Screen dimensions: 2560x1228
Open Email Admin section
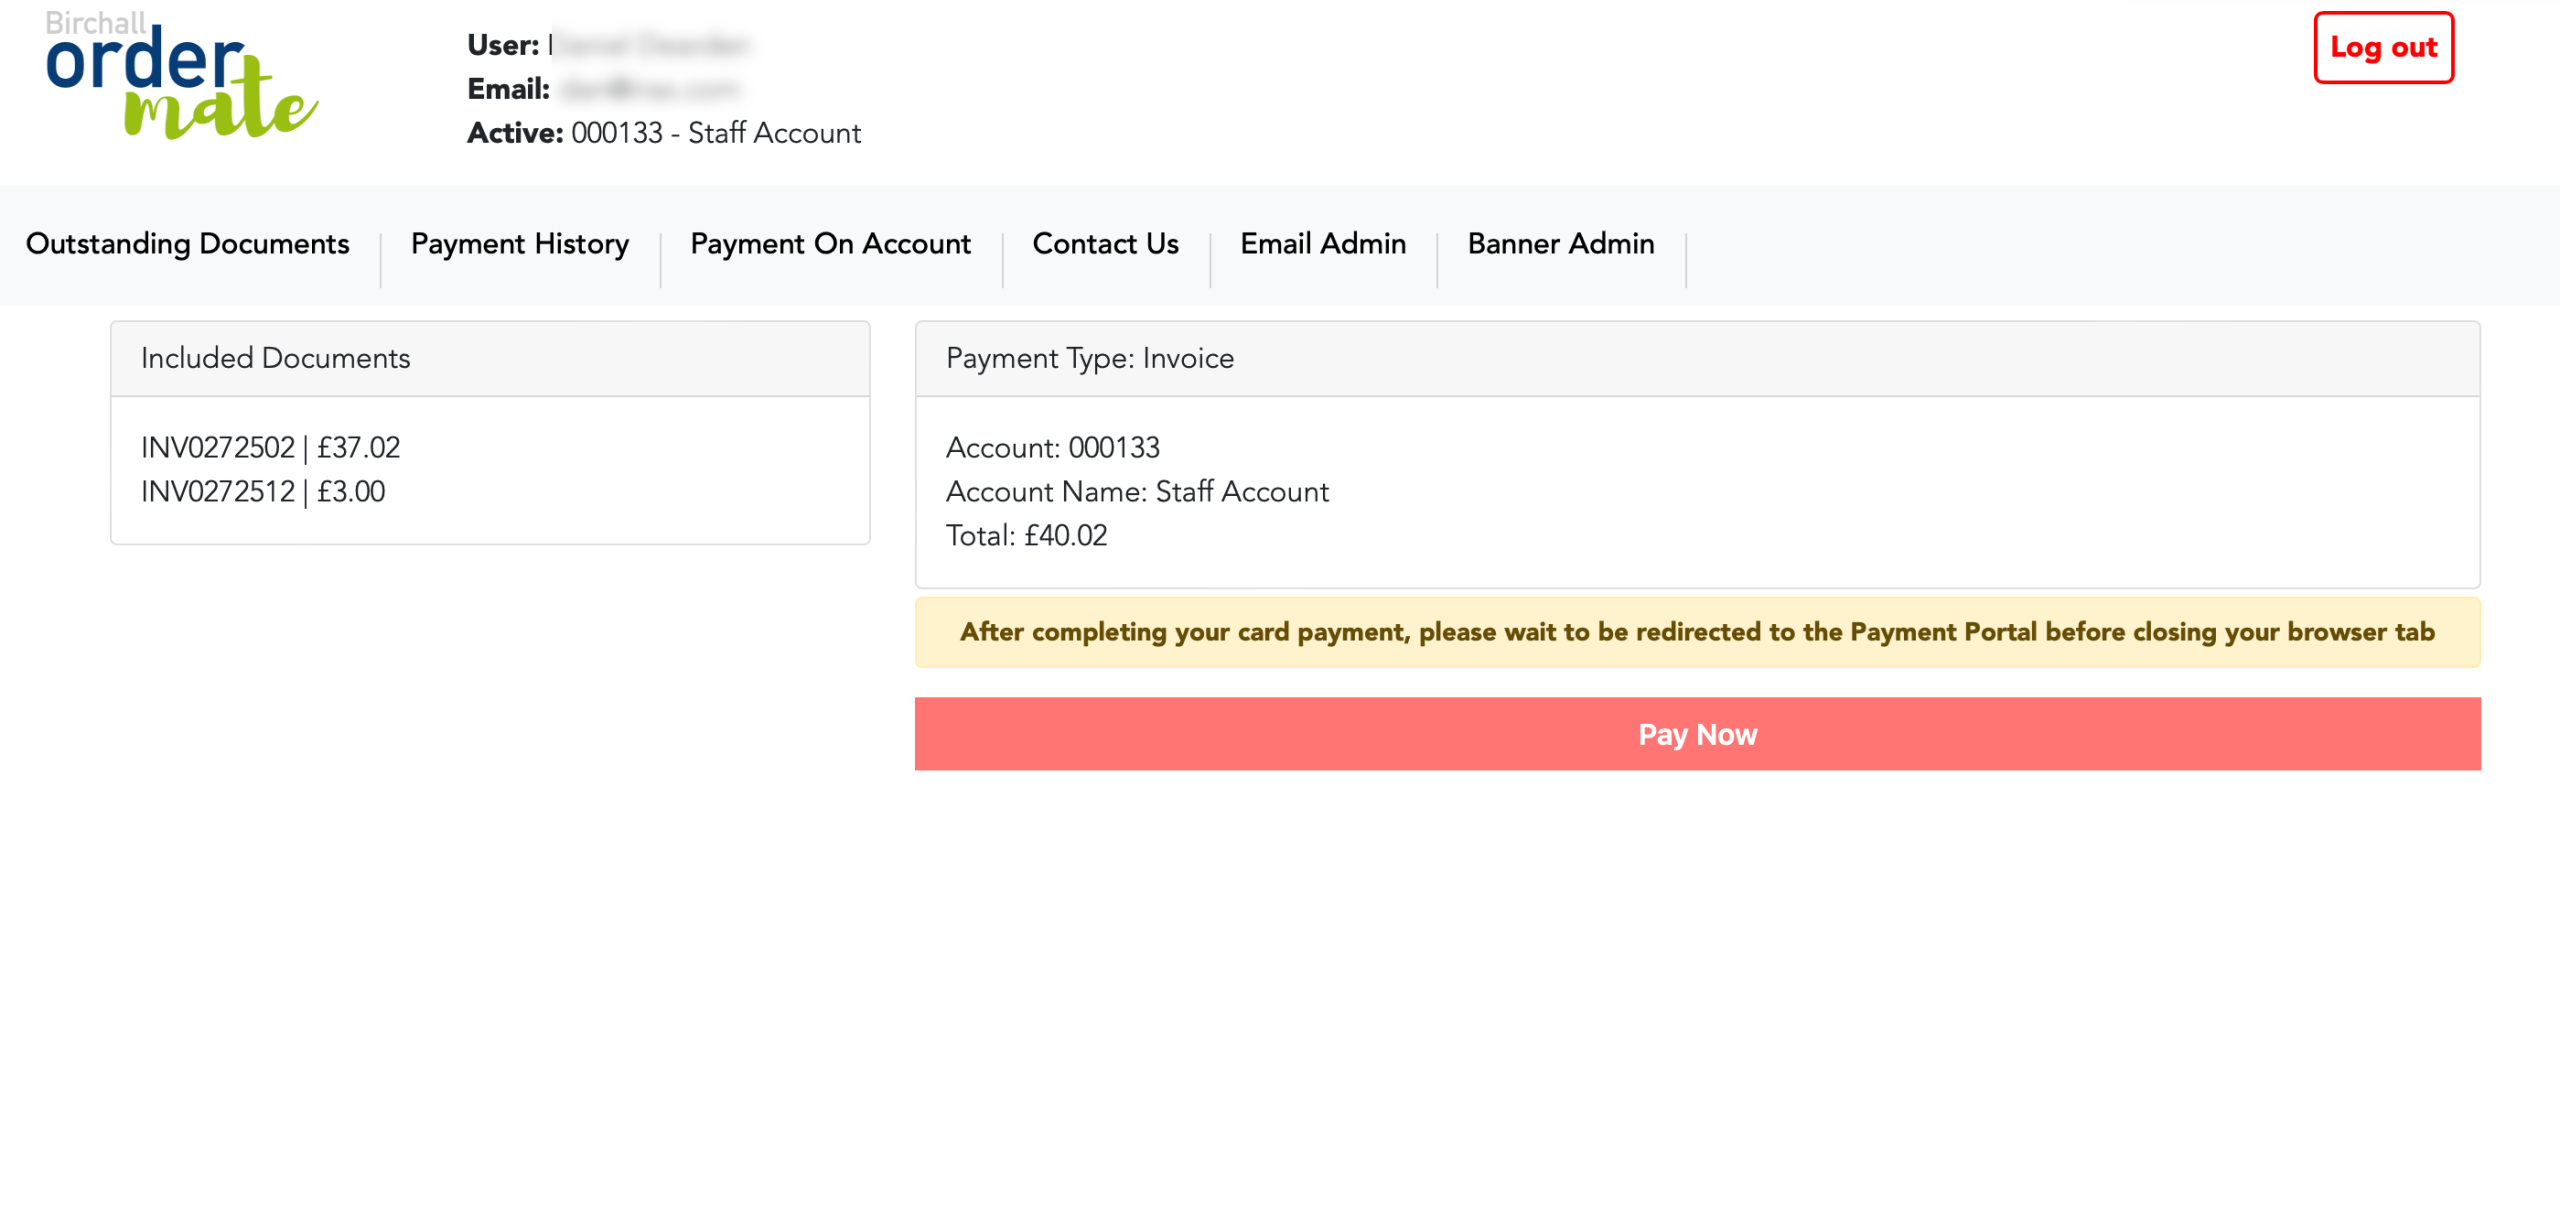[1322, 244]
